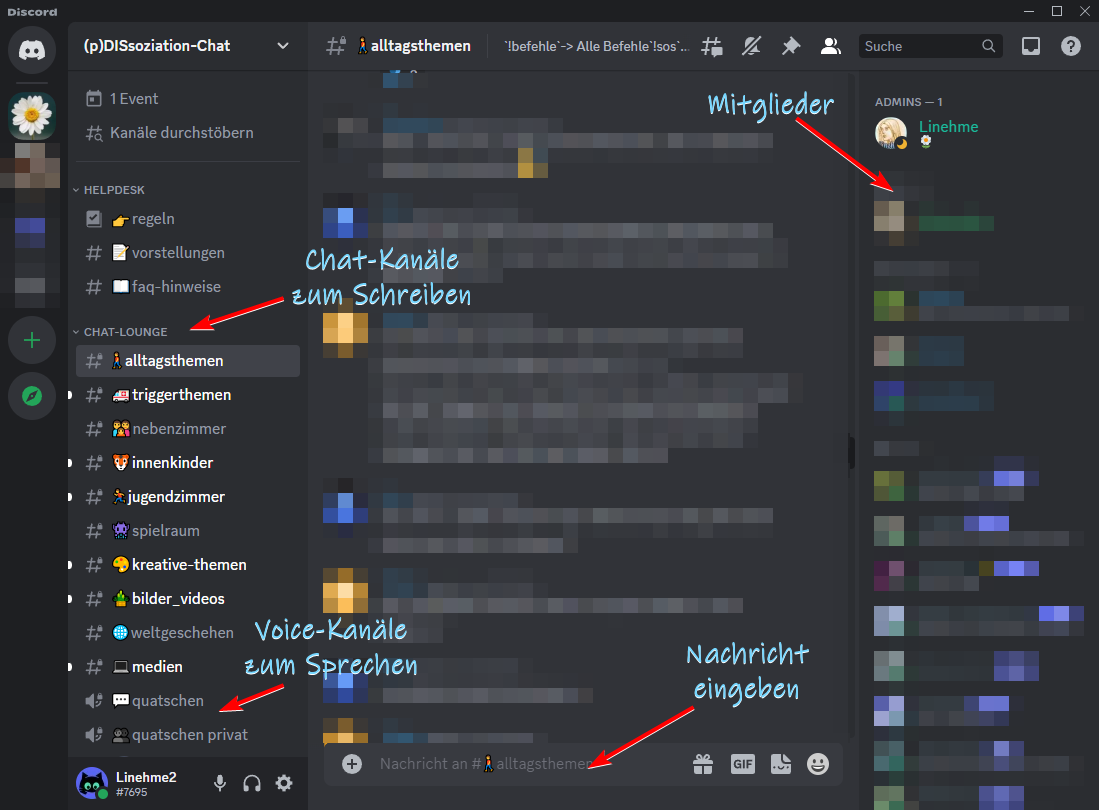Select the alltagsthemen channel
The image size is (1099, 810).
pos(188,361)
